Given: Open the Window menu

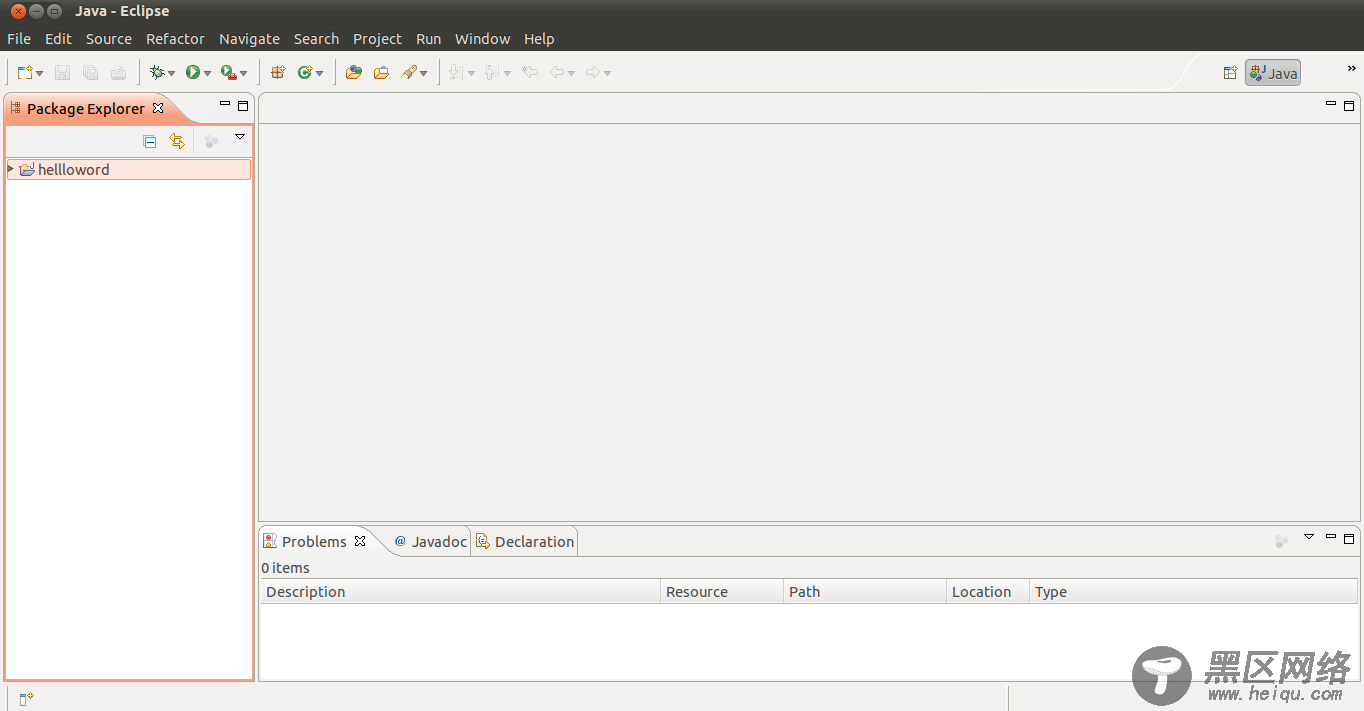Looking at the screenshot, I should coord(482,39).
